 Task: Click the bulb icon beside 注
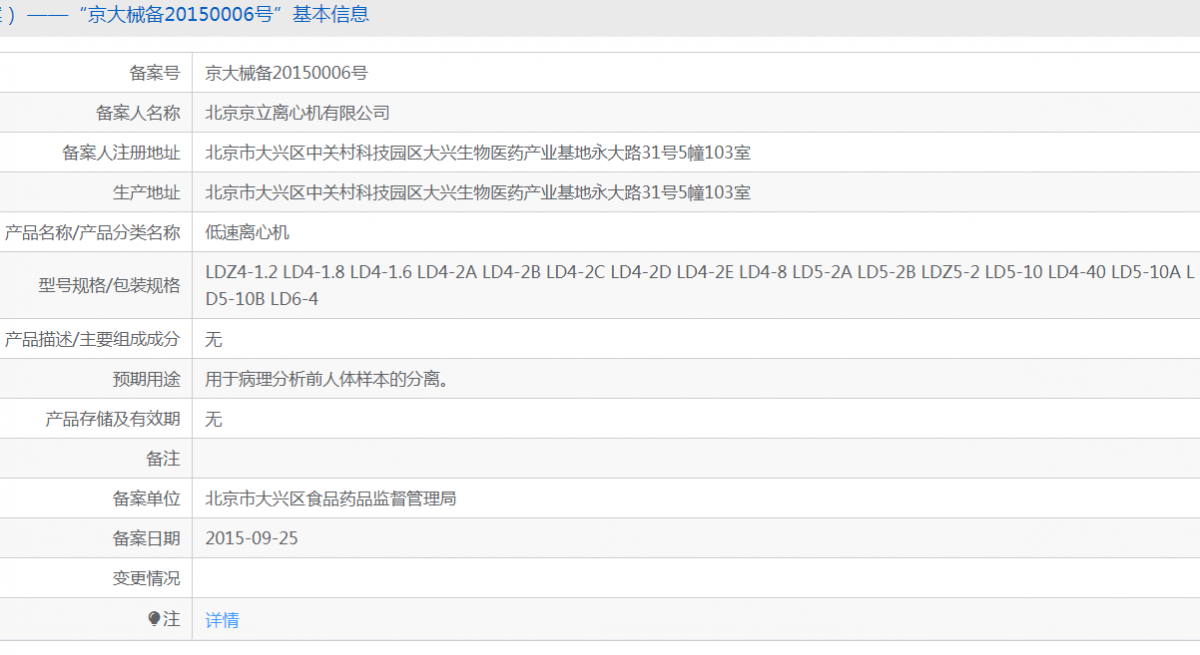click(x=154, y=619)
